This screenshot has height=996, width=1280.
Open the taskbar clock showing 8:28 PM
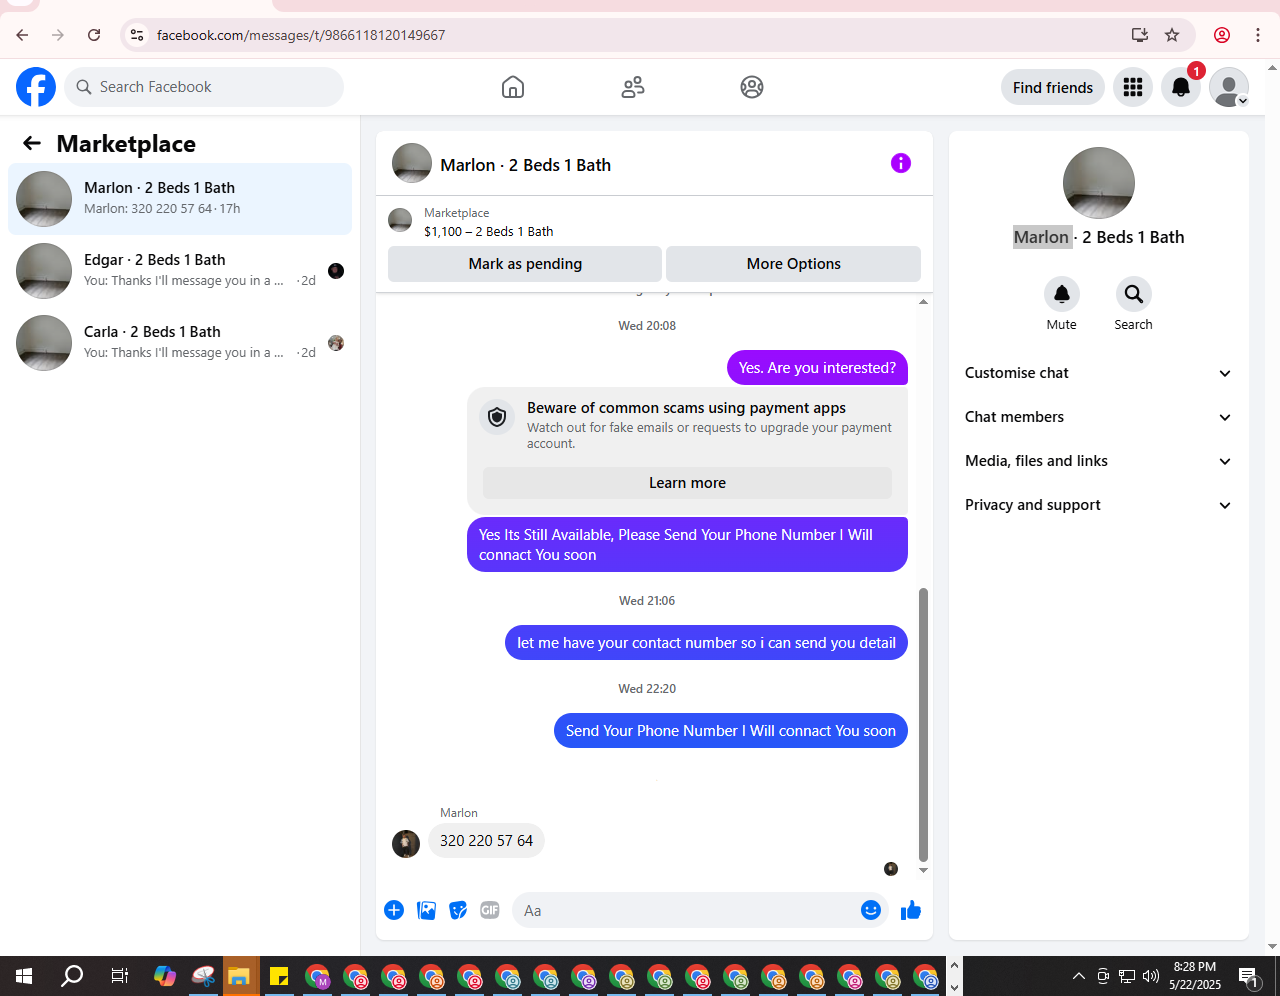coord(1195,976)
